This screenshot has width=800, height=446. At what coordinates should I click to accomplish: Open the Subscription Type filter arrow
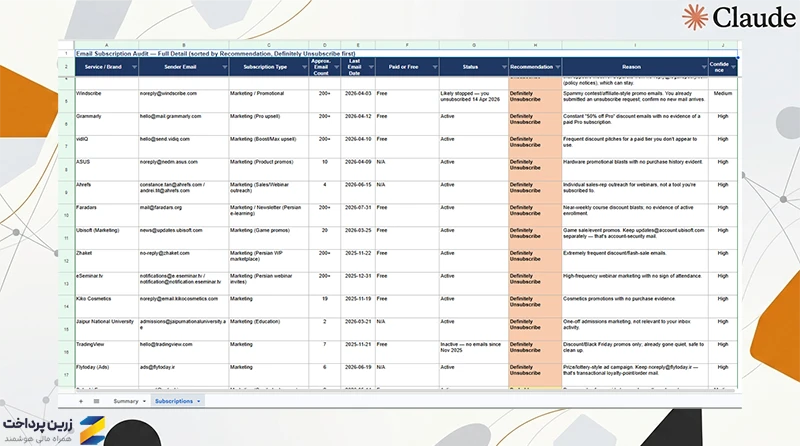tap(304, 67)
